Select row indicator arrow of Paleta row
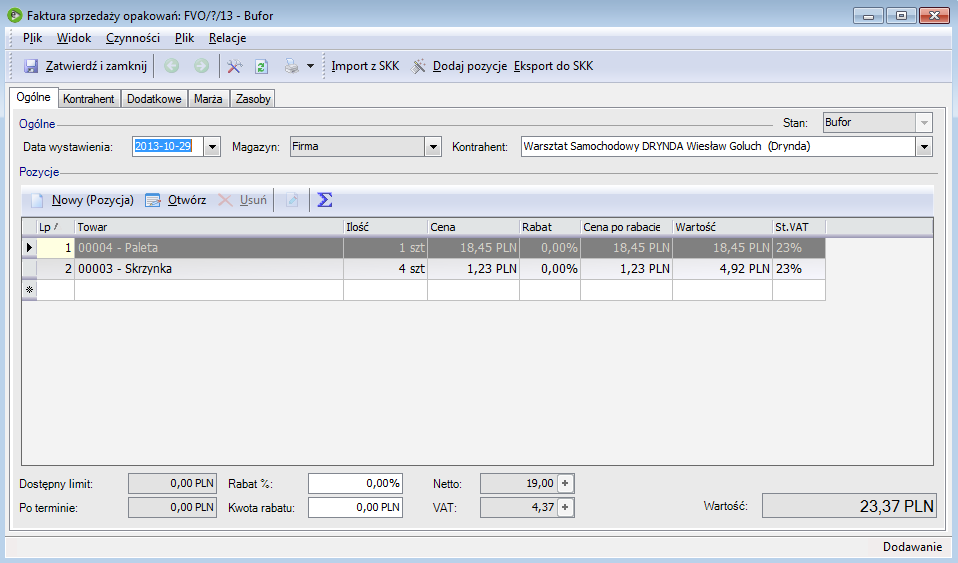Image resolution: width=958 pixels, height=563 pixels. (29, 248)
